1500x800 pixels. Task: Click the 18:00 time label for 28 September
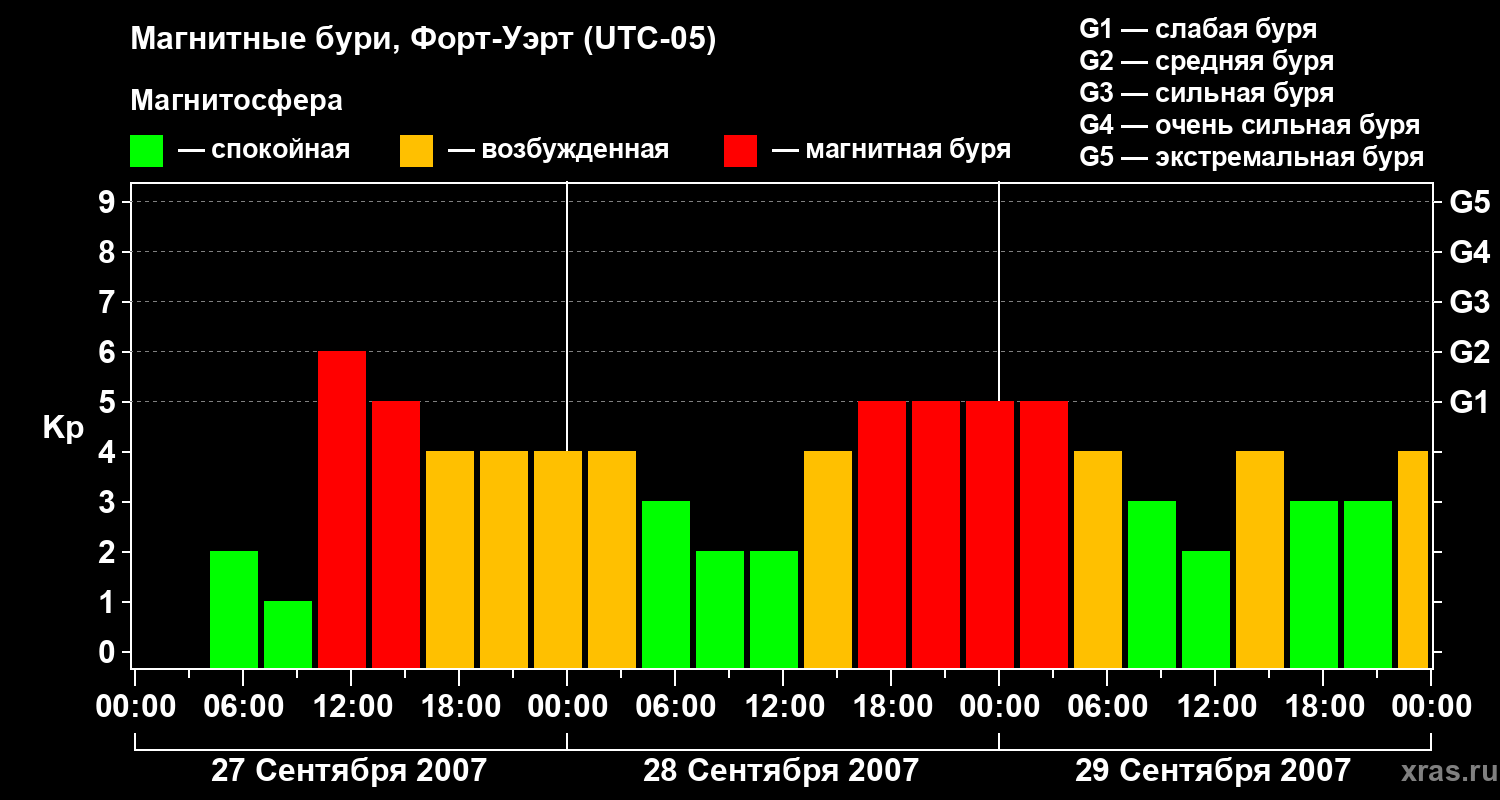pyautogui.click(x=891, y=707)
